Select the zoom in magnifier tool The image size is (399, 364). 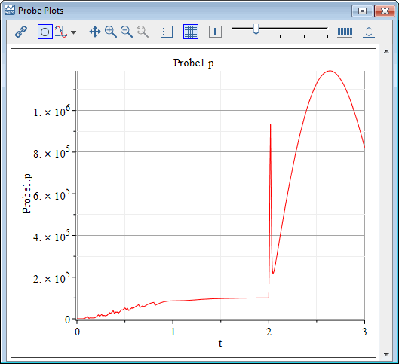(111, 32)
